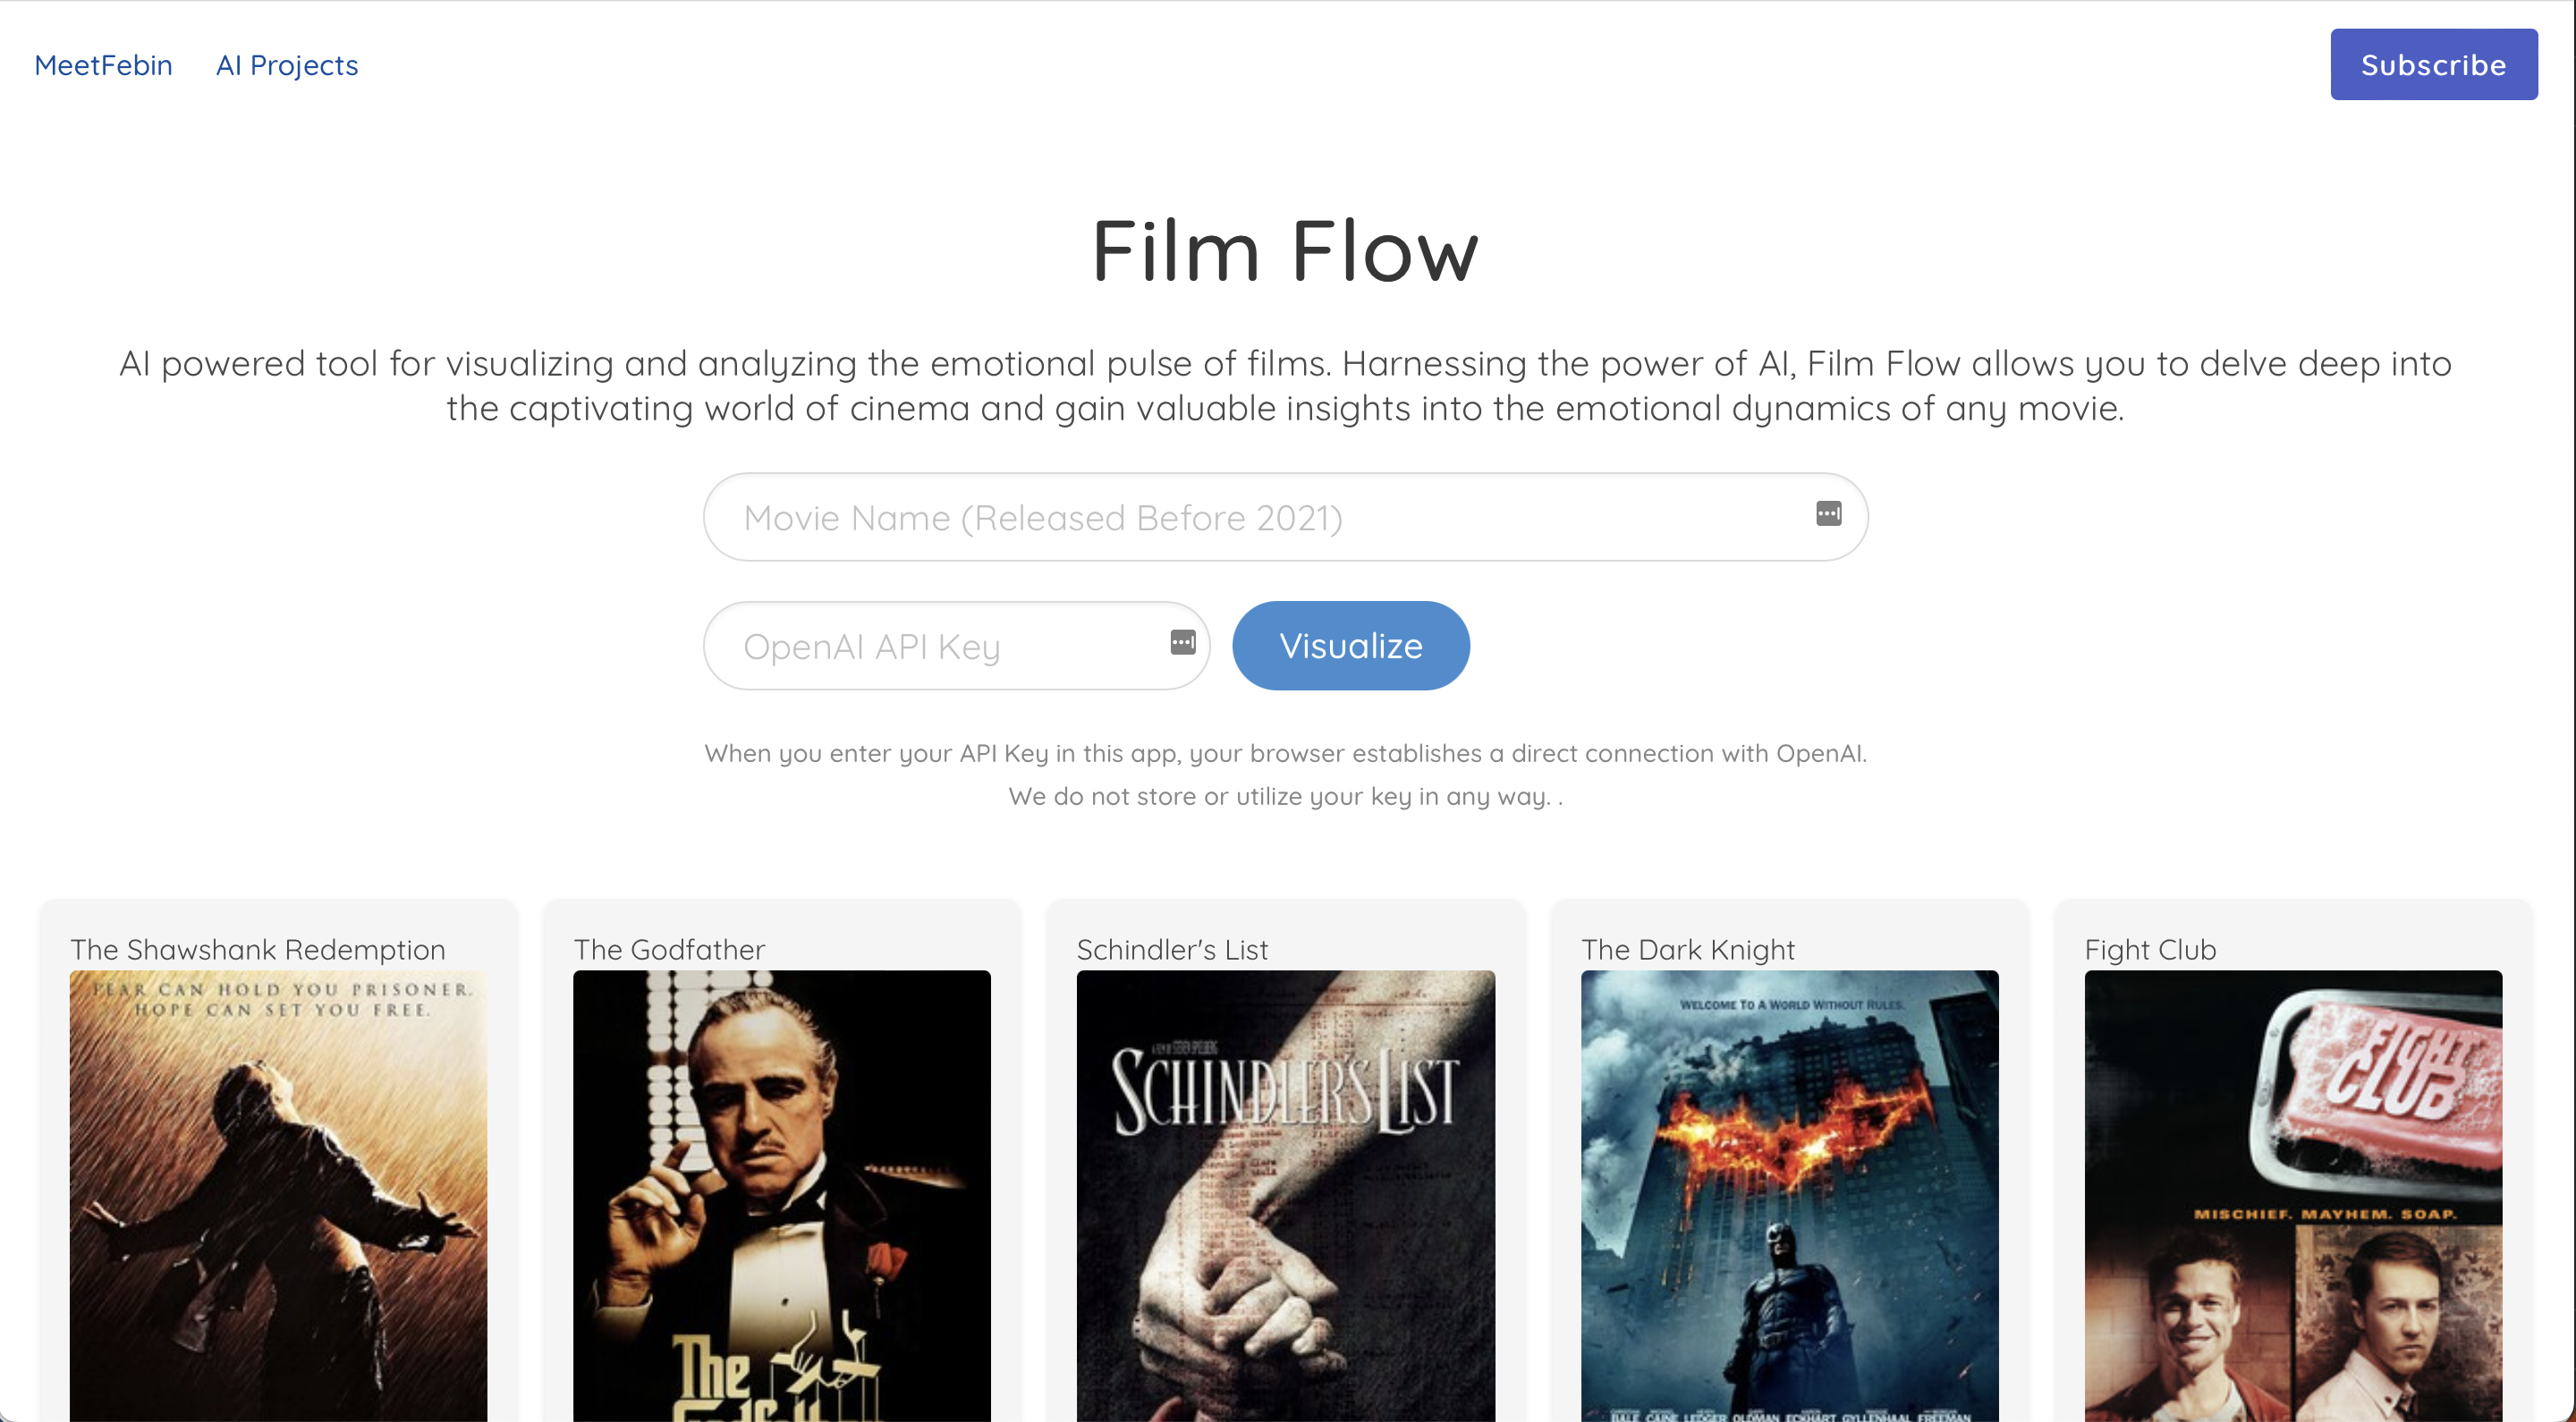Select the Fight Club poster
This screenshot has width=2576, height=1422.
click(2293, 1196)
